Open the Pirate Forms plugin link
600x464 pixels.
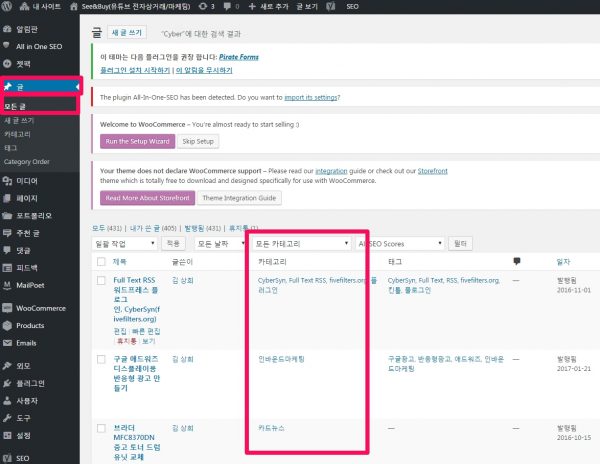239,57
